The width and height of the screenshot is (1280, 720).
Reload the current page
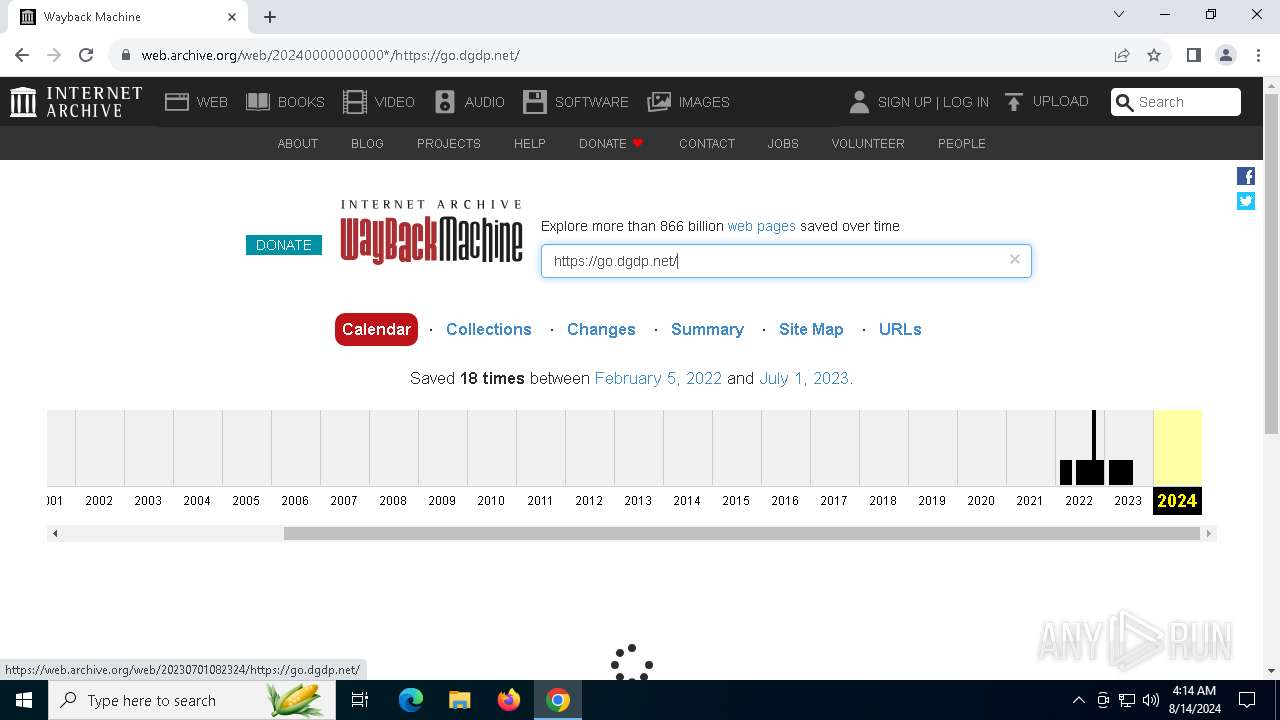point(86,55)
